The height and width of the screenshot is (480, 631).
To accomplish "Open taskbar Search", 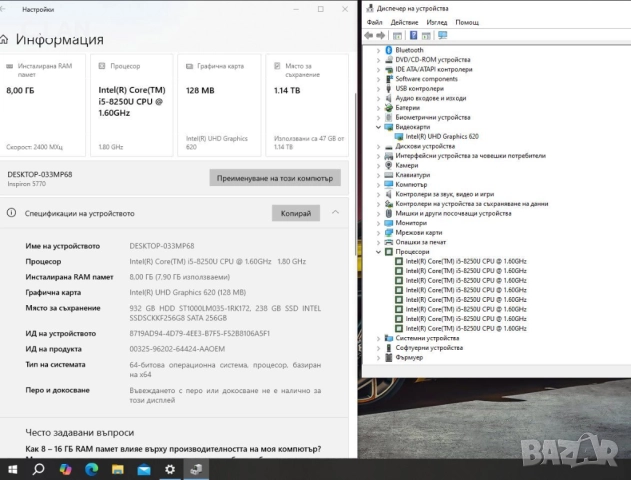I will click(39, 469).
